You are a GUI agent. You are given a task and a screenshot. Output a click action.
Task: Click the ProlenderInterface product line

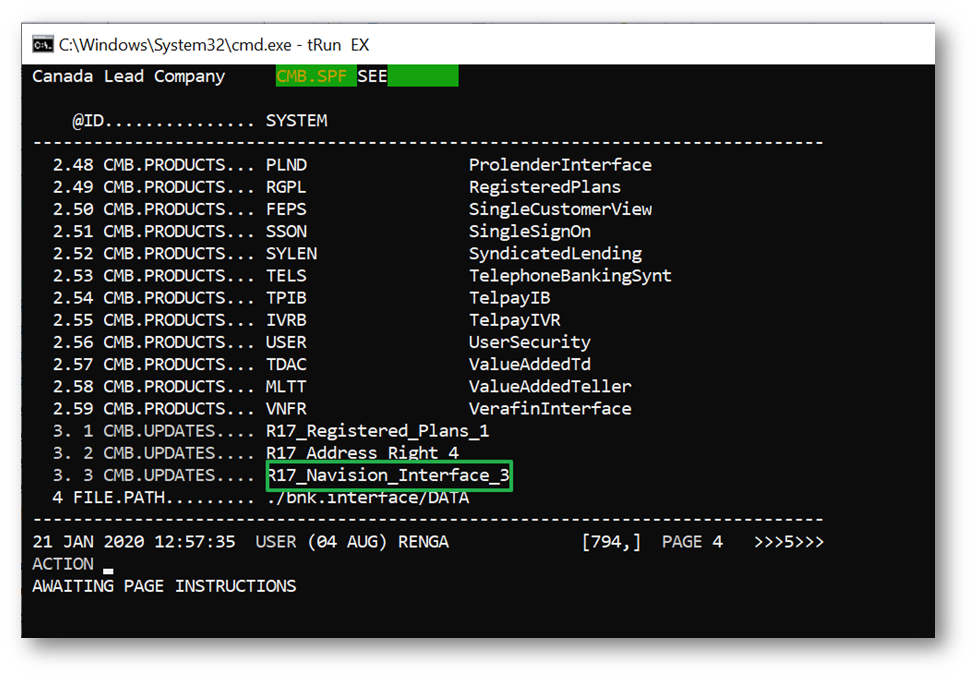pyautogui.click(x=560, y=165)
